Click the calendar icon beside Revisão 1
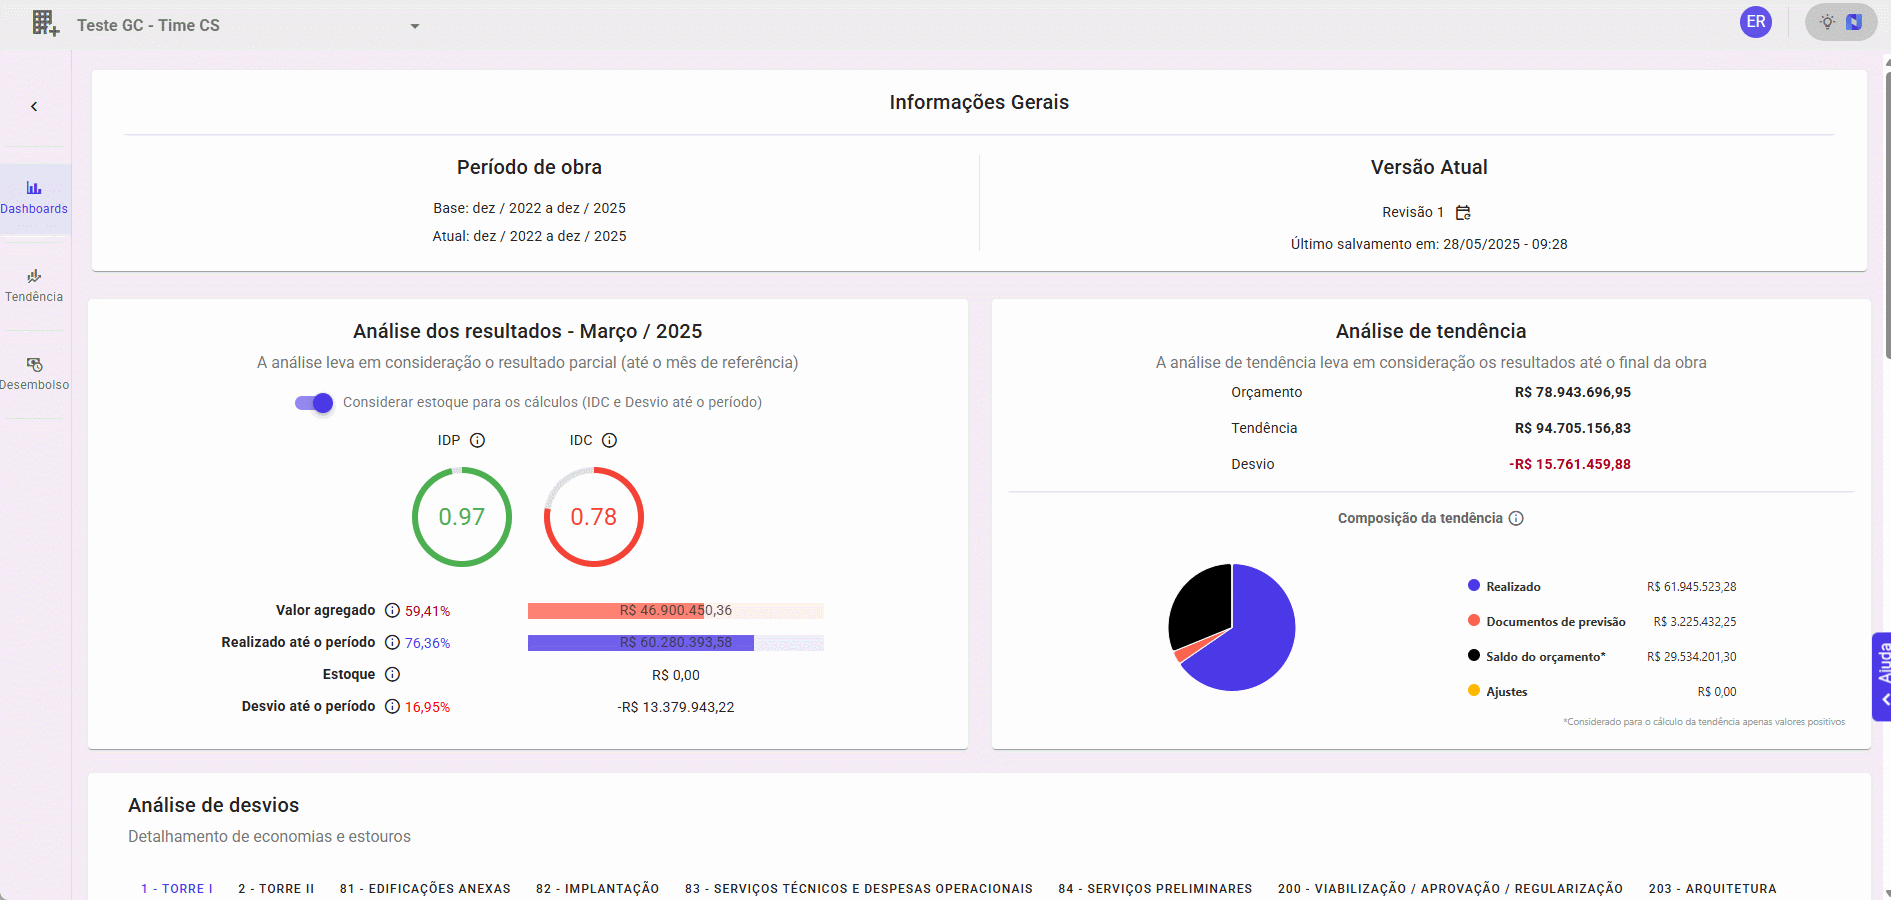1891x900 pixels. (x=1463, y=212)
